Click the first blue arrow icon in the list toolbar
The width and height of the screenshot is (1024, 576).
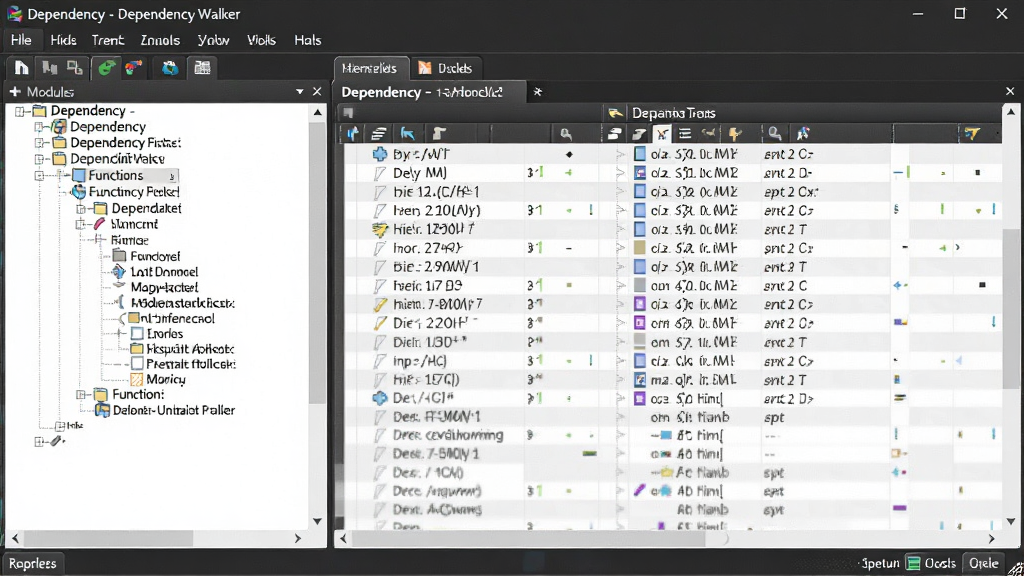353,134
